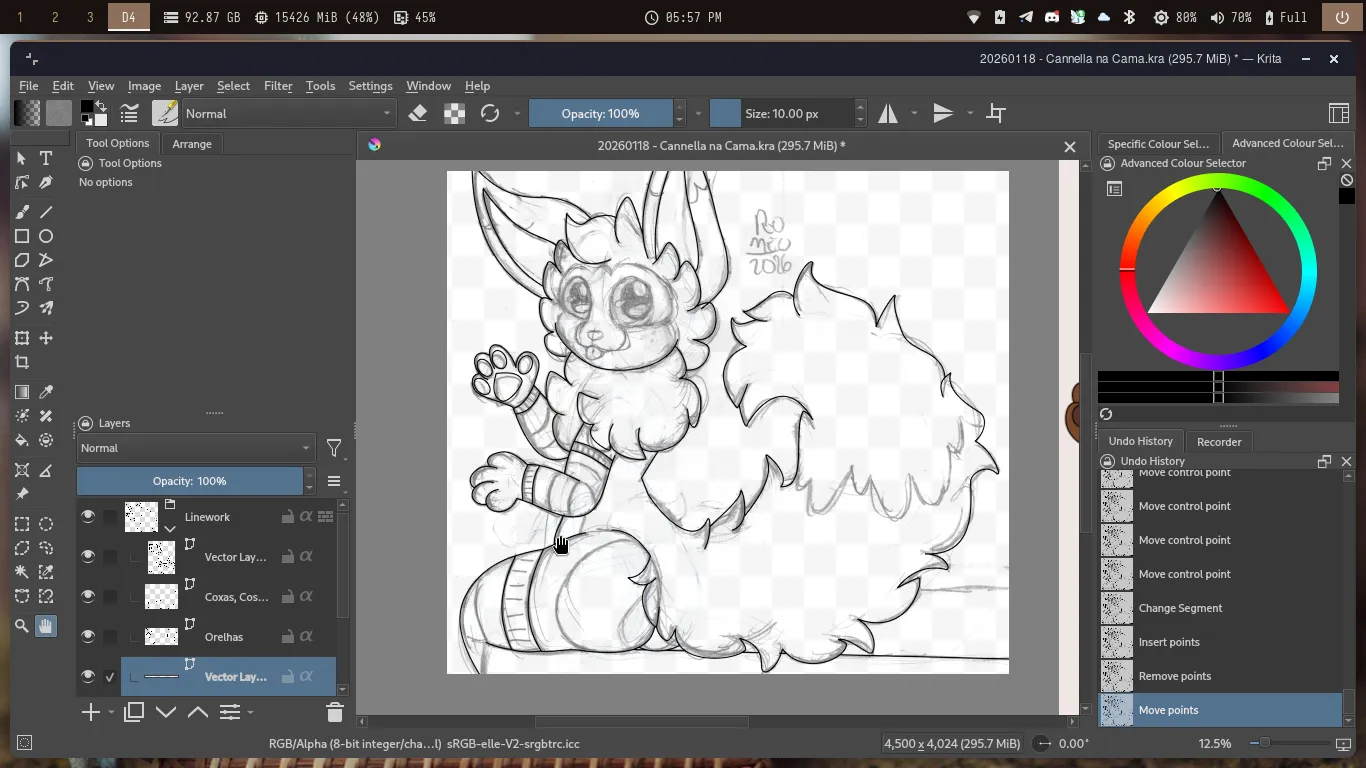Switch to the Recorder tab
Image resolution: width=1366 pixels, height=768 pixels.
(x=1219, y=442)
